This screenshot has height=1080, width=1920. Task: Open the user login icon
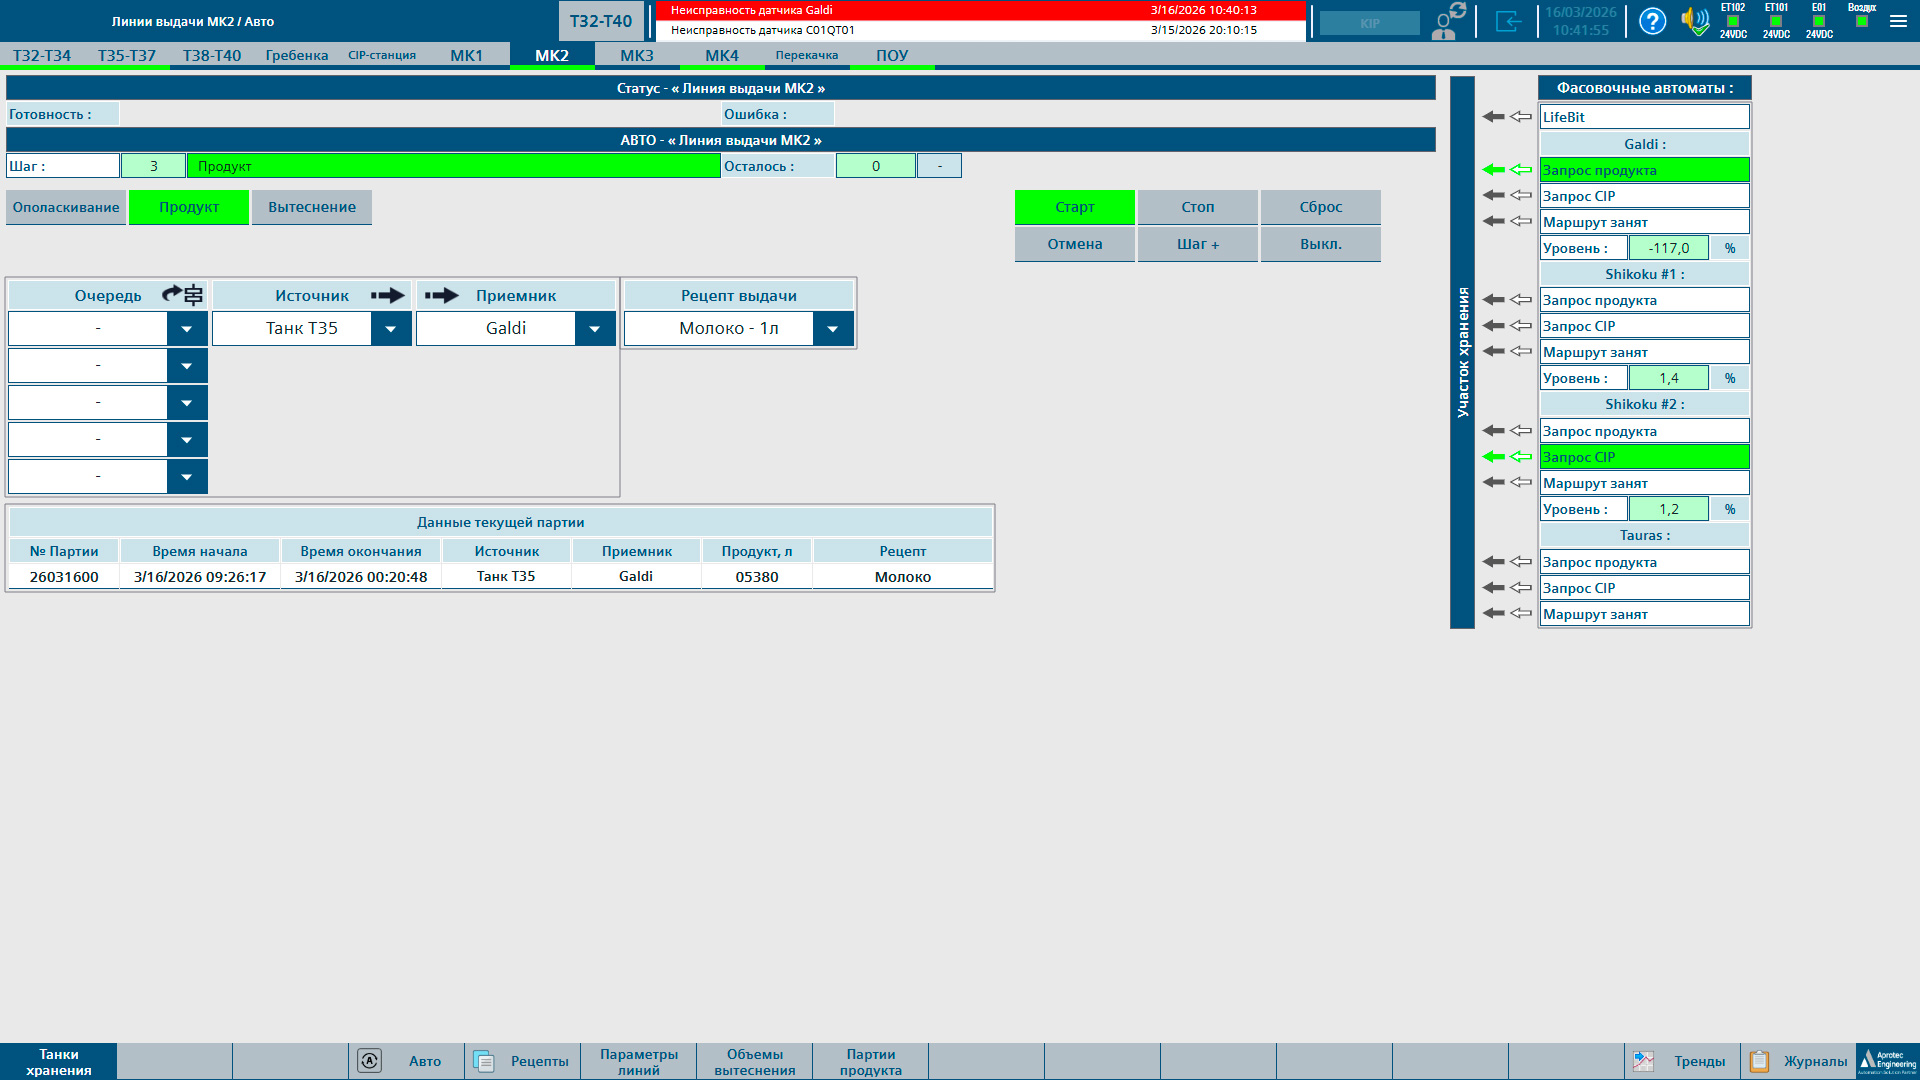point(1449,21)
